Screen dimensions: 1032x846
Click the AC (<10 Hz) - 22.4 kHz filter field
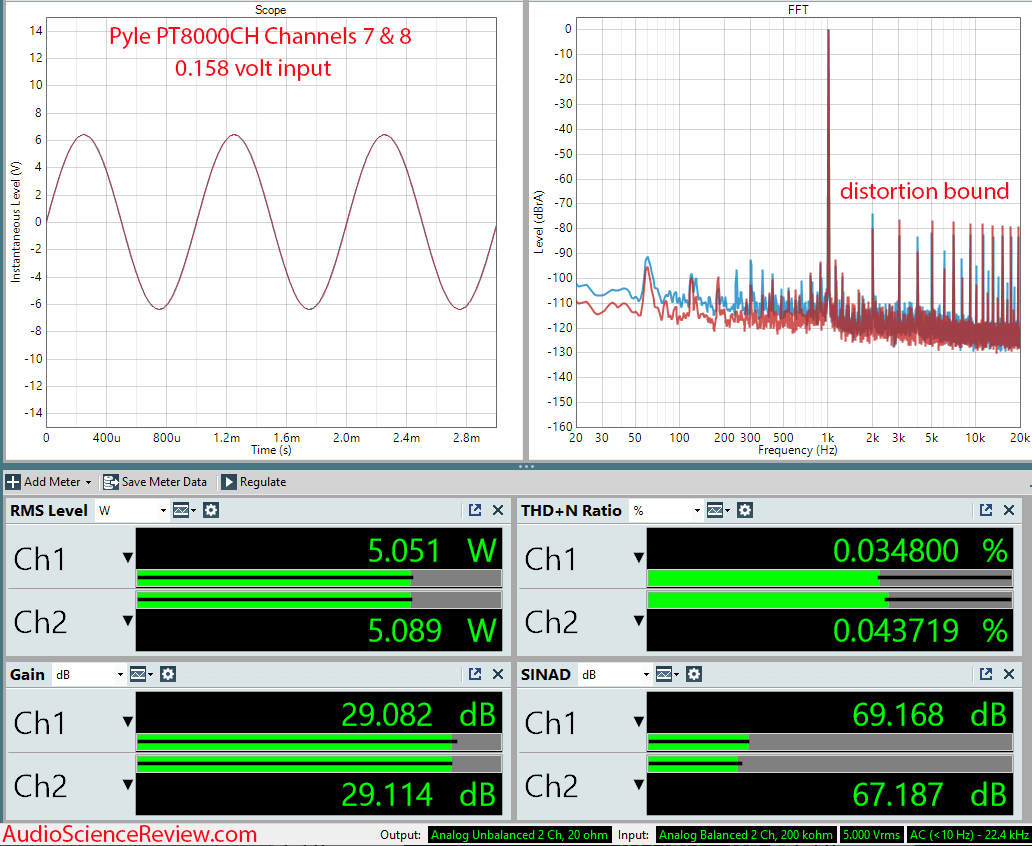tap(969, 835)
